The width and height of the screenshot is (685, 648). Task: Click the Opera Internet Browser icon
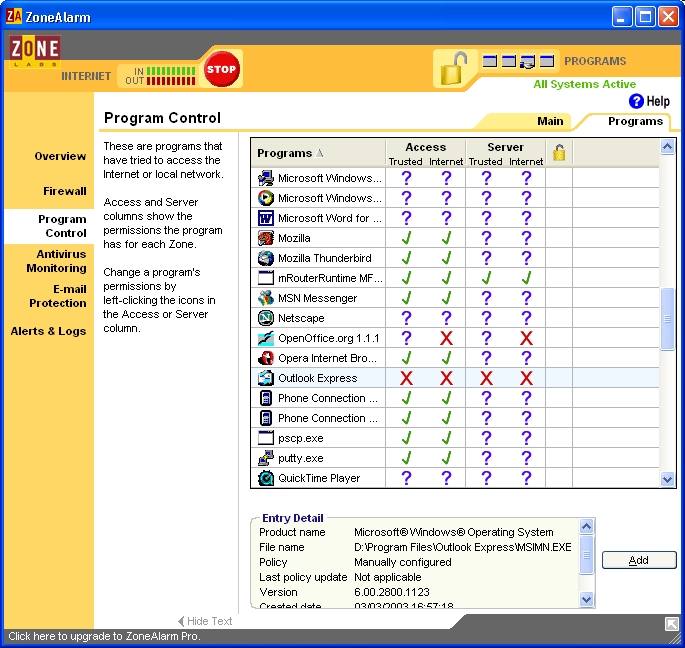[266, 358]
